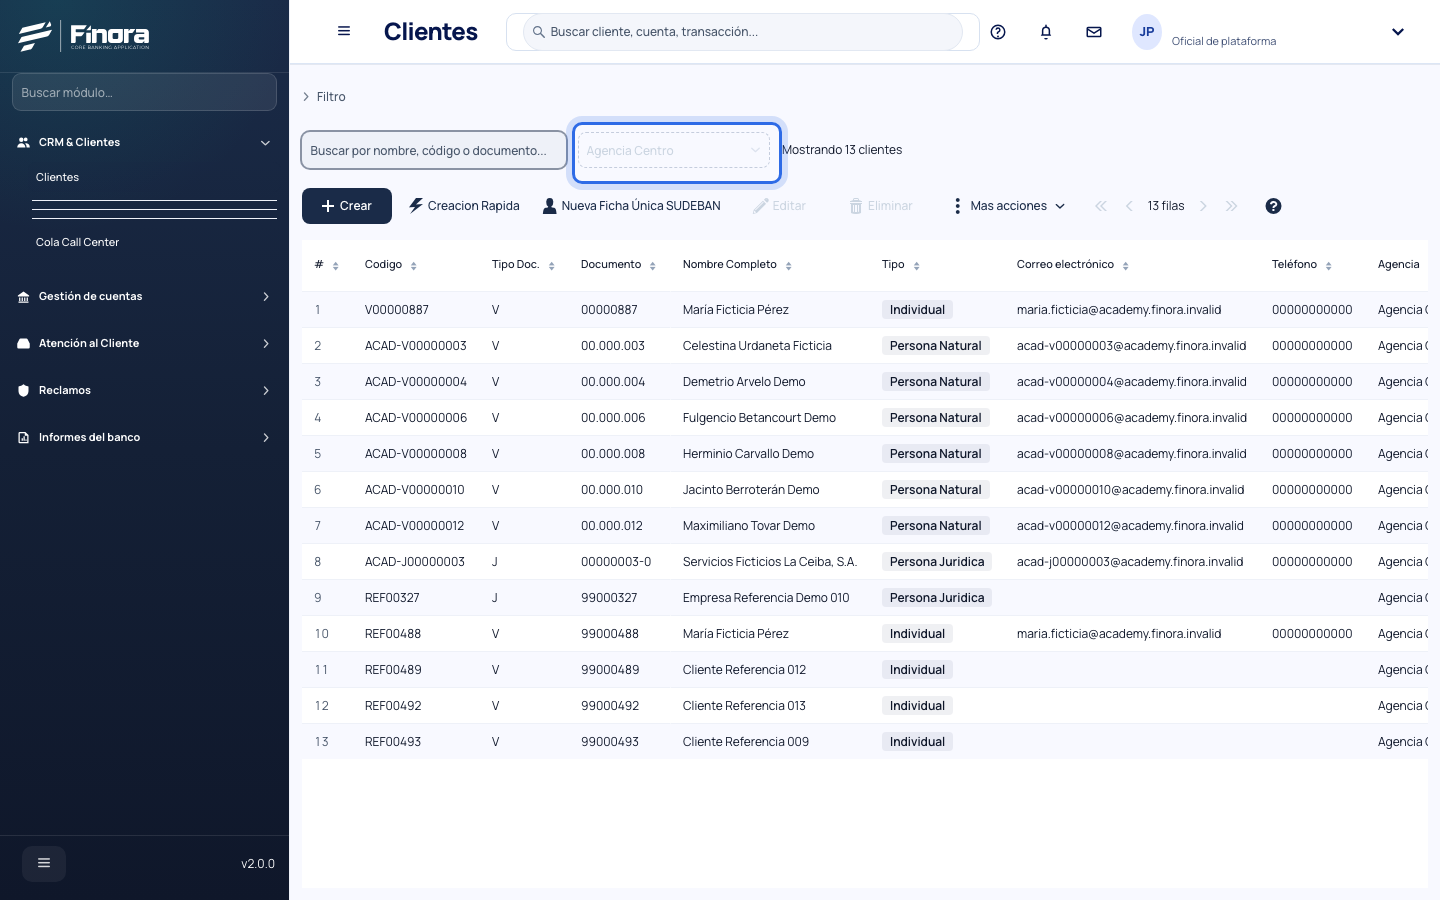Open the user menu chevron at top right

click(x=1398, y=32)
